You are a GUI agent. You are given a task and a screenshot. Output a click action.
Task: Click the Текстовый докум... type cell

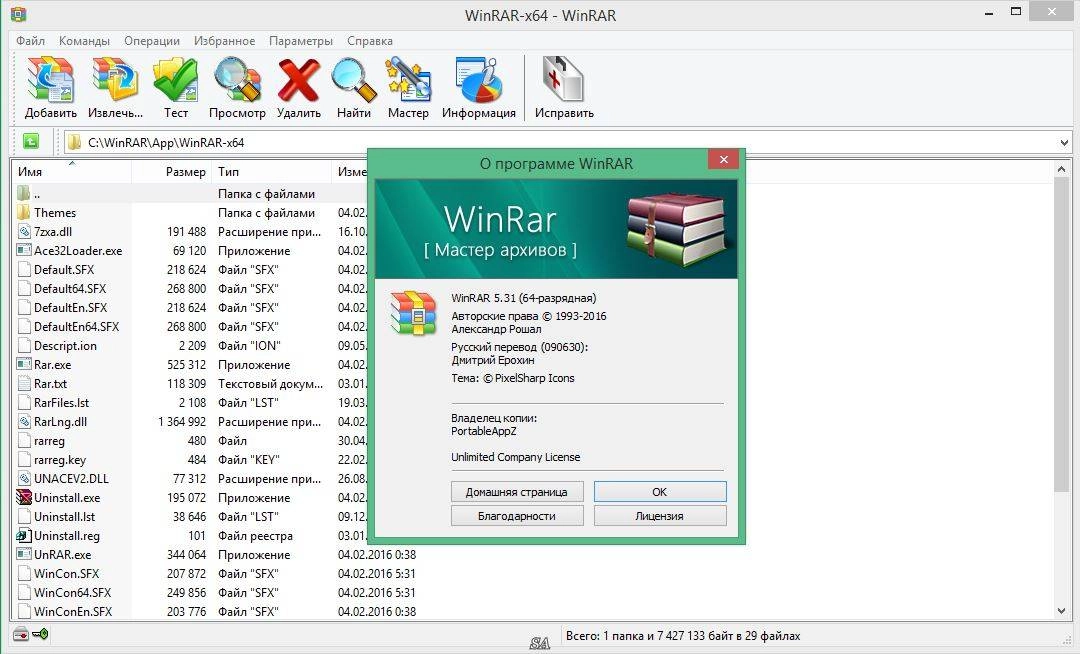[270, 383]
